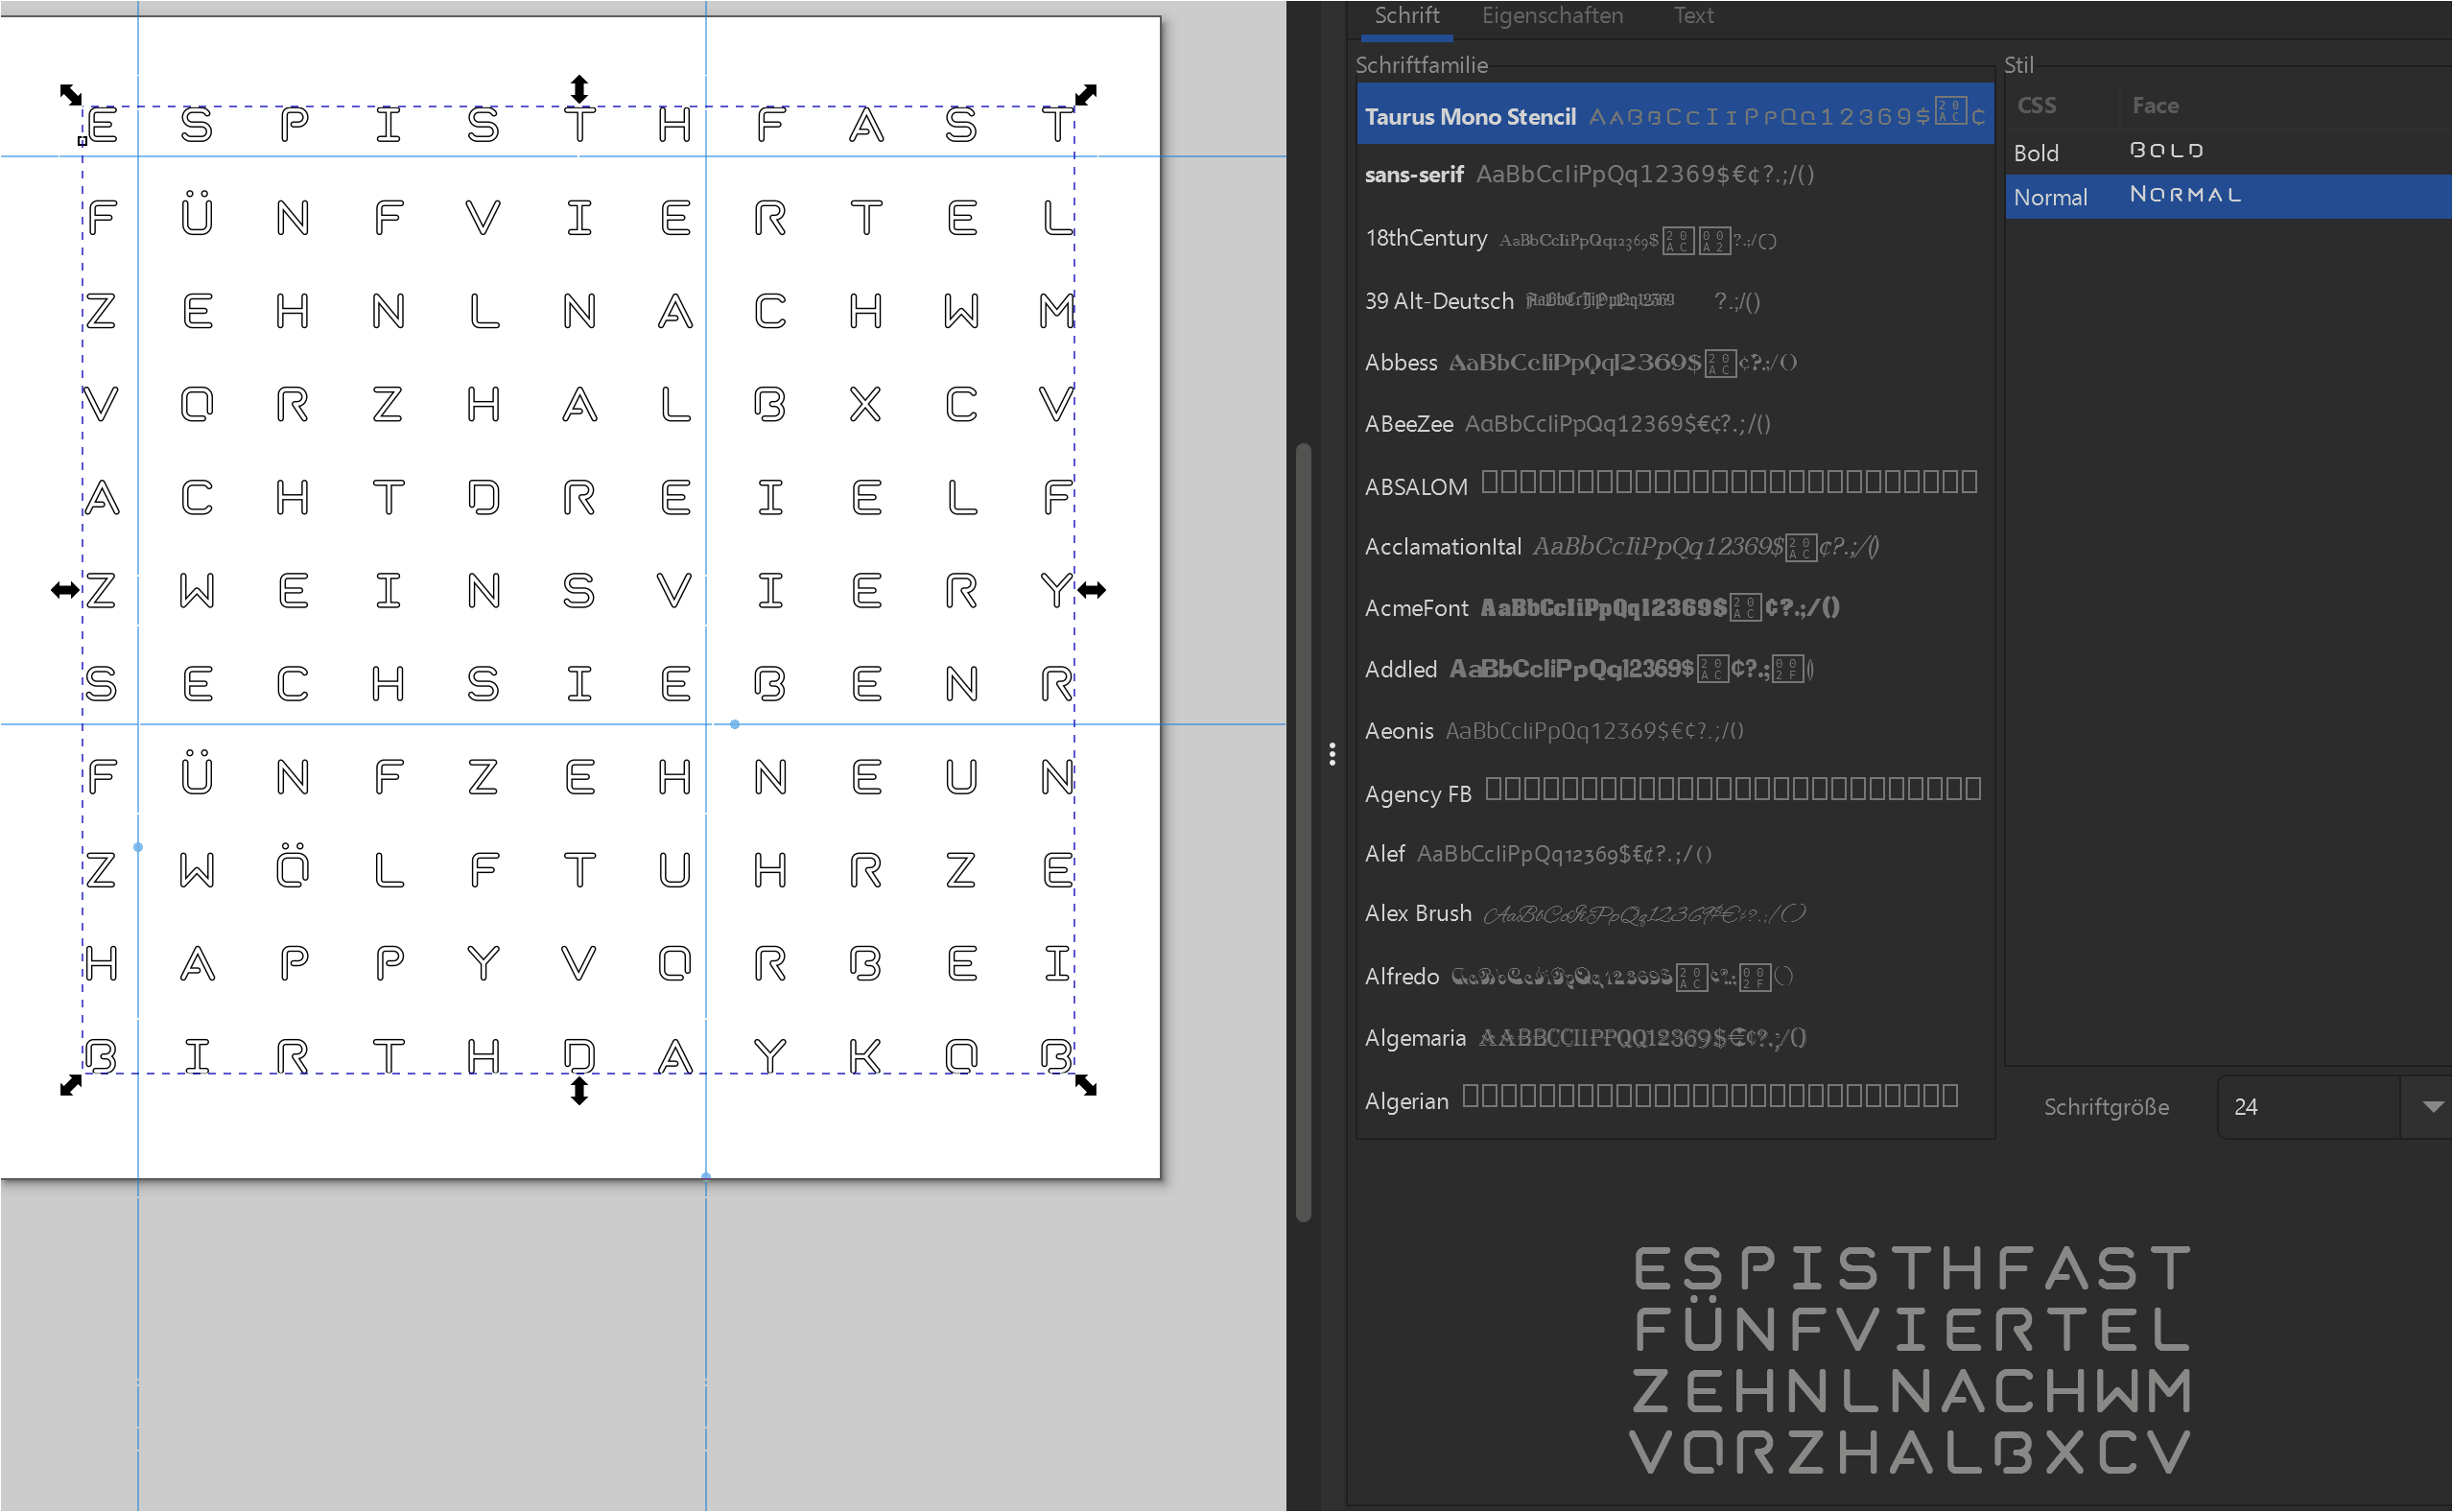Open the Eigenschaften tab
The width and height of the screenshot is (2453, 1512).
coord(1552,16)
